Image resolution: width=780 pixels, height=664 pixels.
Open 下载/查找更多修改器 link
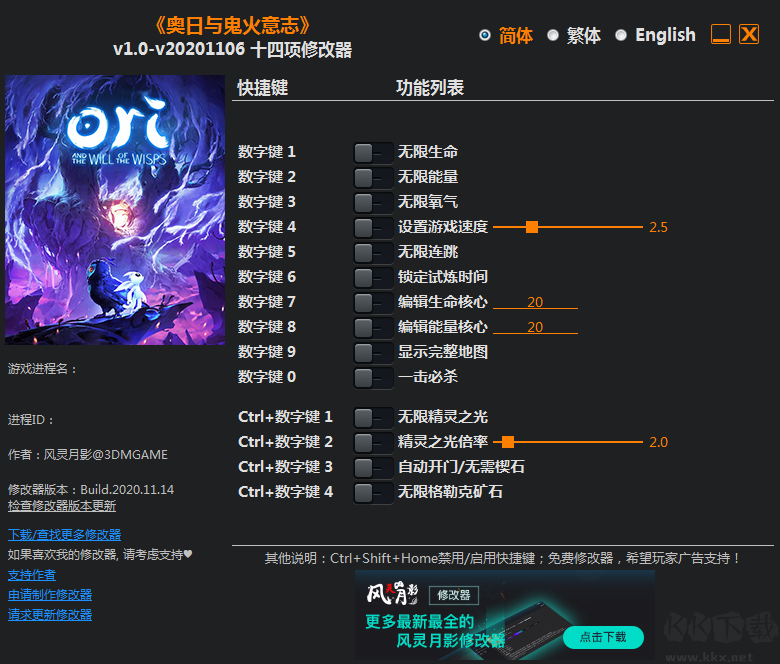click(x=64, y=535)
